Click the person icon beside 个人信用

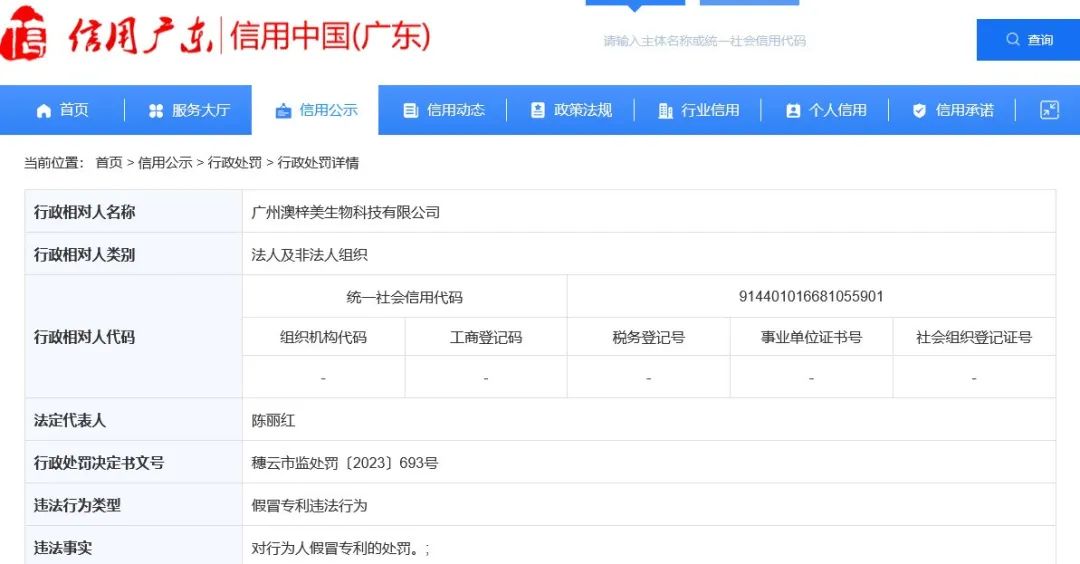[793, 111]
